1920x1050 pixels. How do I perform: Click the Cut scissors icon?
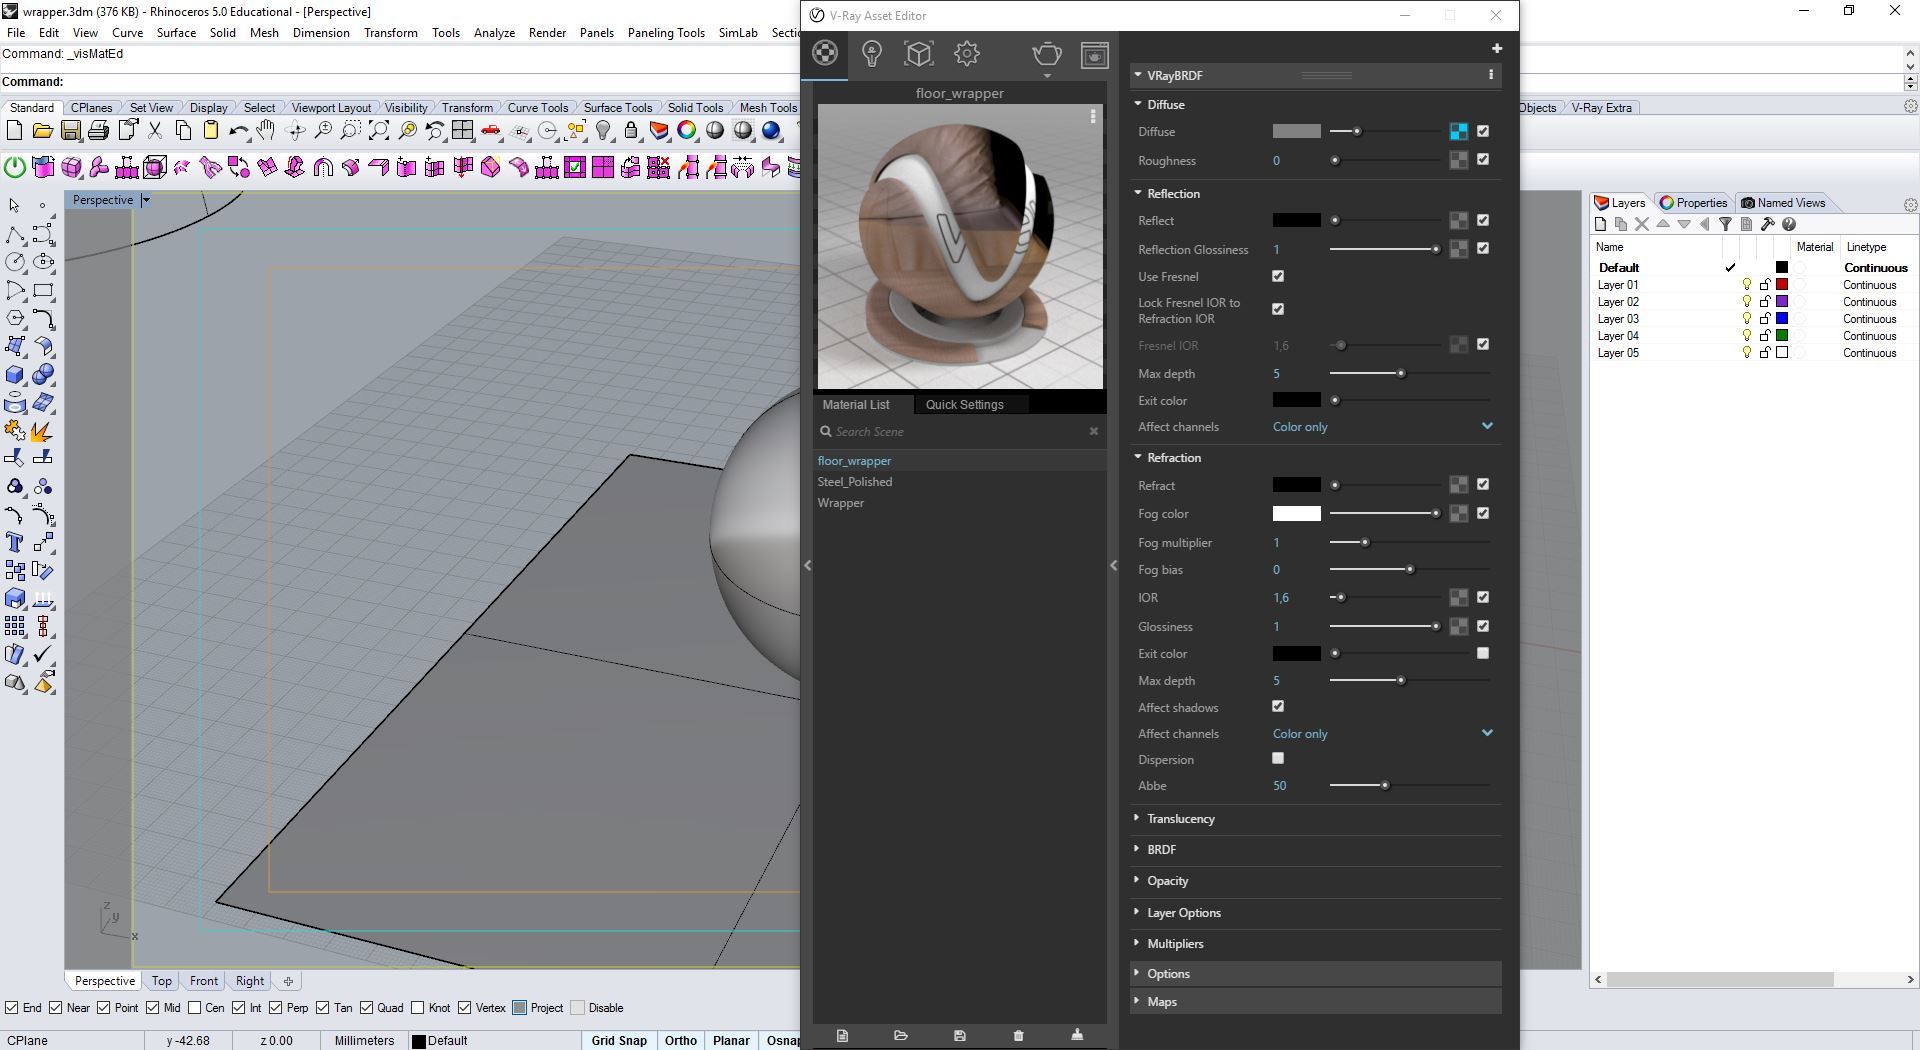point(155,131)
